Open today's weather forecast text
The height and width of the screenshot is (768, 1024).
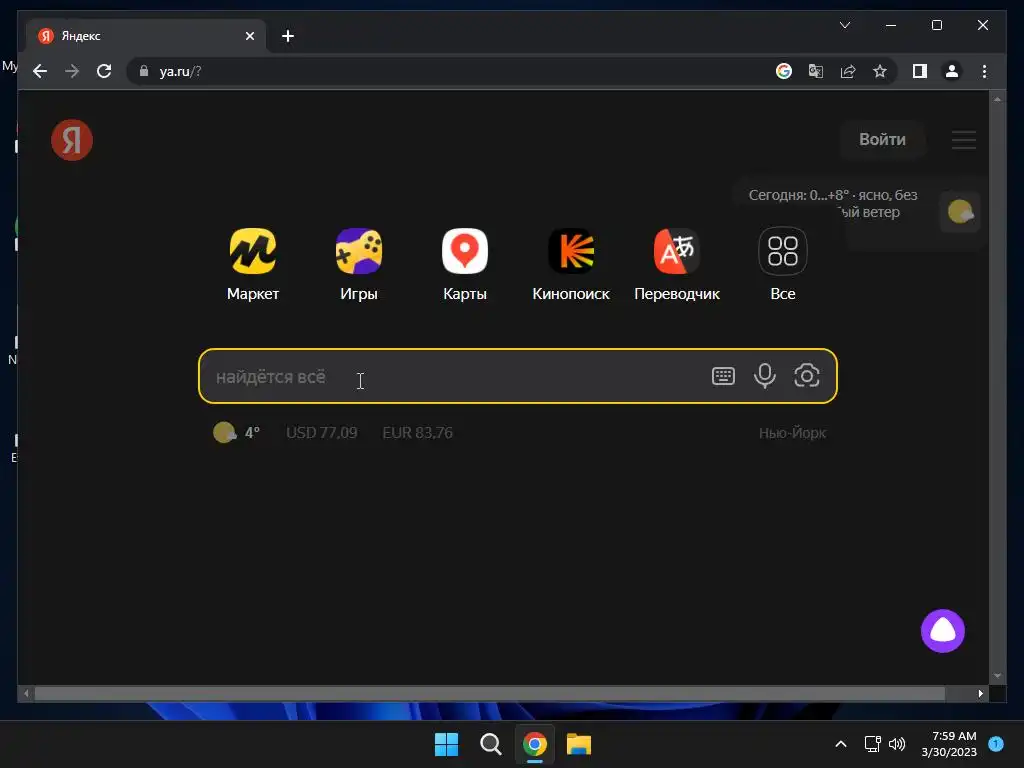(x=833, y=203)
